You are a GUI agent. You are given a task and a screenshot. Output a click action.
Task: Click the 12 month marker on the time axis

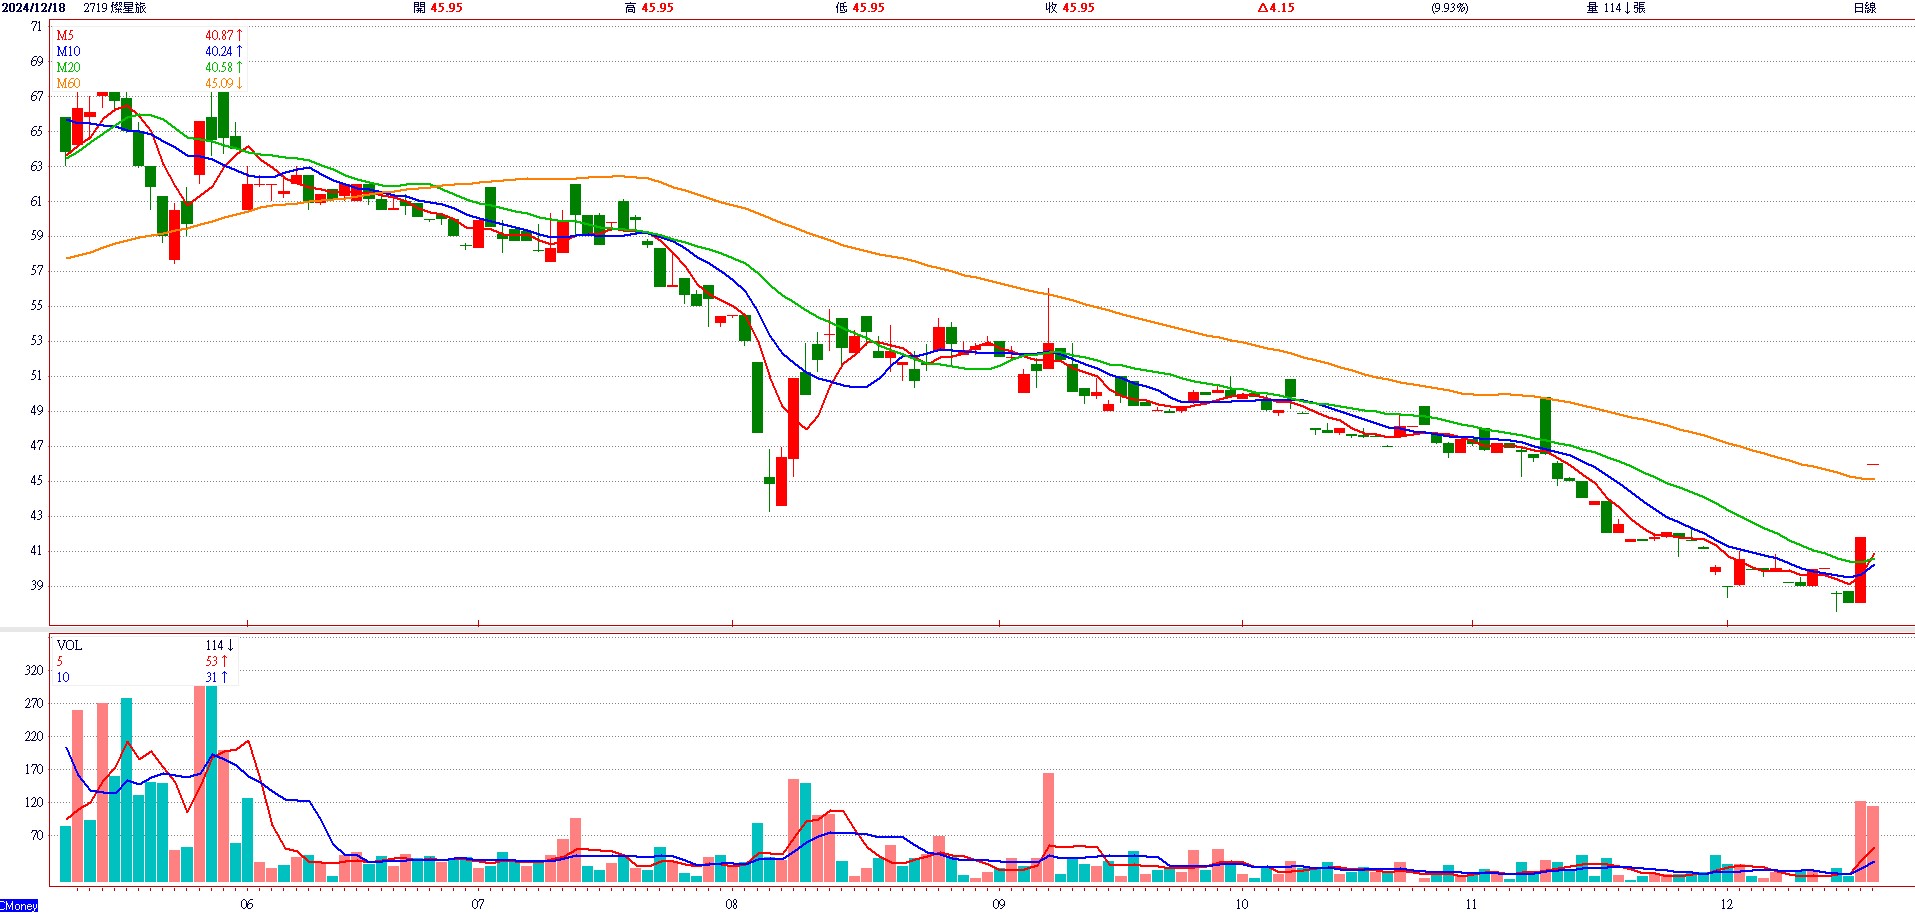point(1727,904)
